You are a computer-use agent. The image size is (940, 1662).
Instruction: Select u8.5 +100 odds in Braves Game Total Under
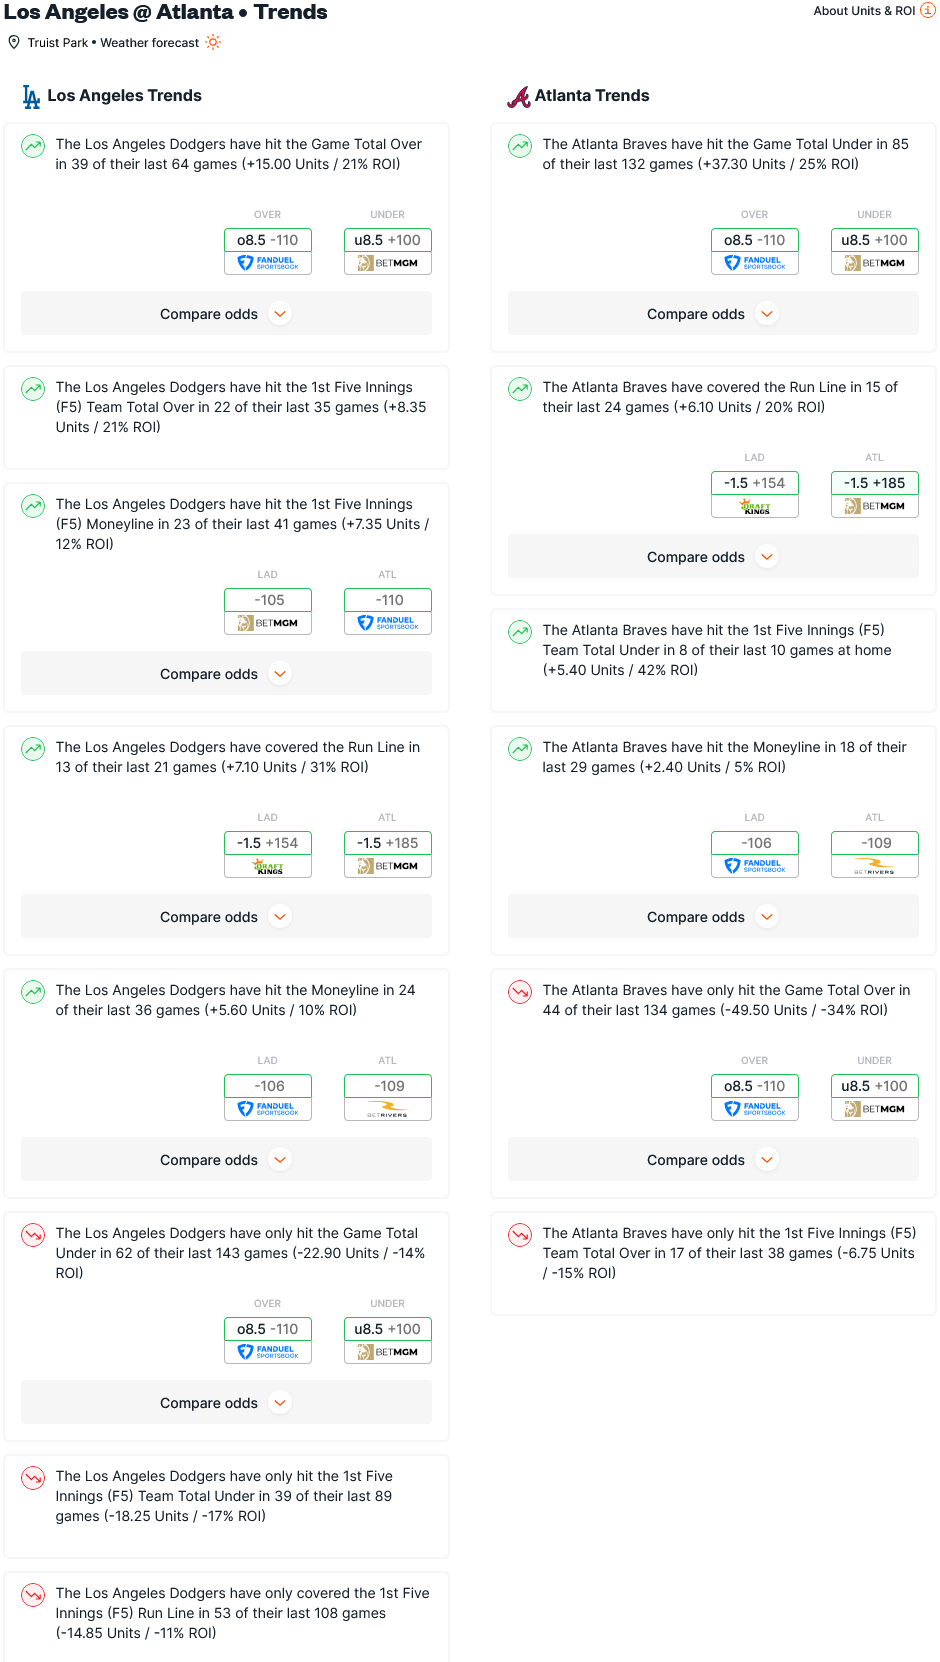tap(875, 240)
